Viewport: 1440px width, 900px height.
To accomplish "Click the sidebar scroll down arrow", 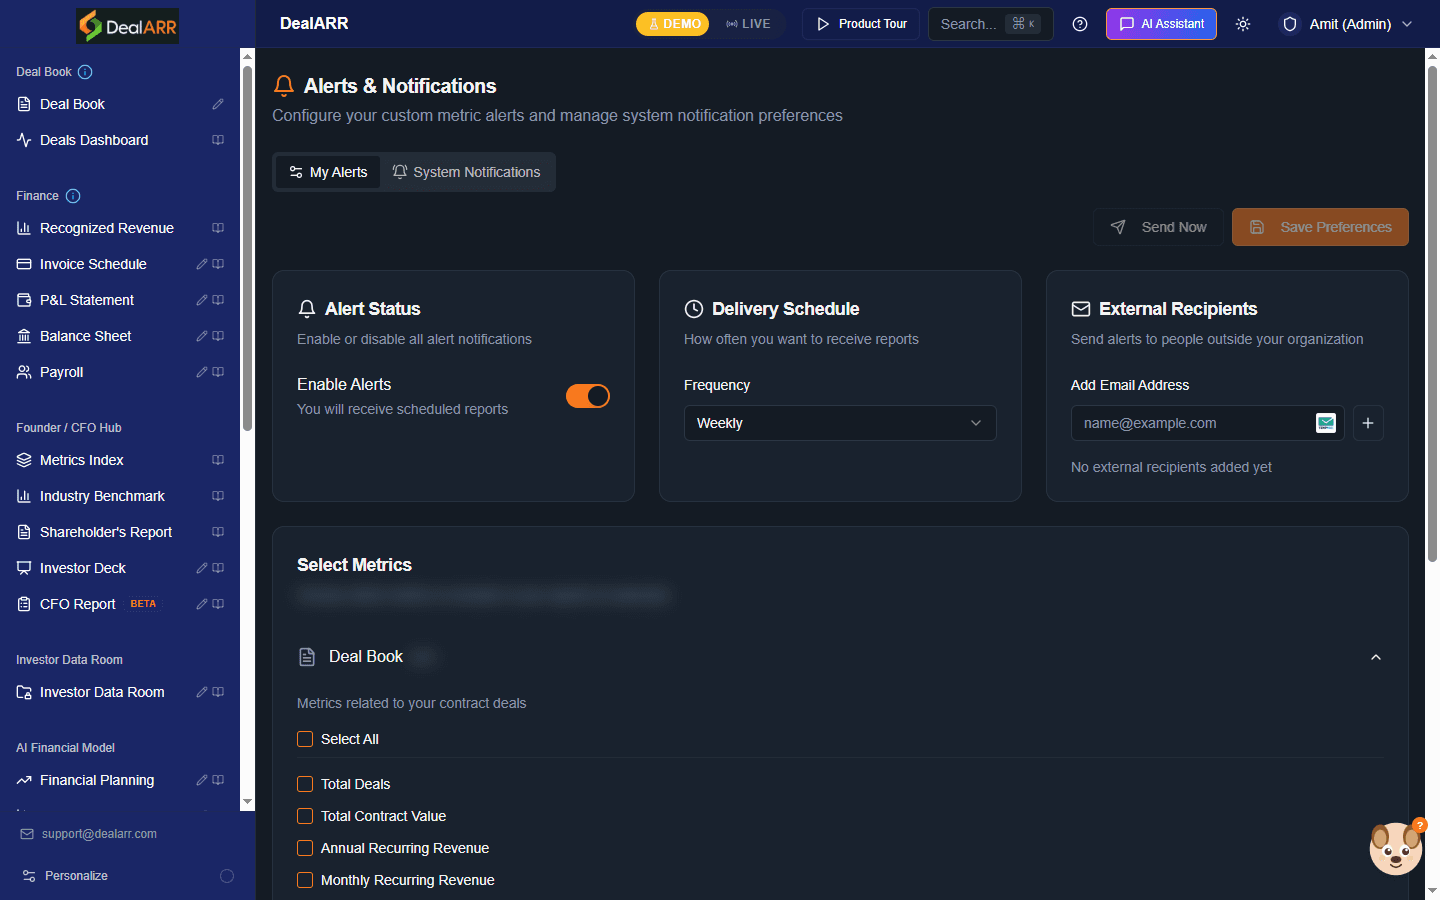I will (x=247, y=802).
